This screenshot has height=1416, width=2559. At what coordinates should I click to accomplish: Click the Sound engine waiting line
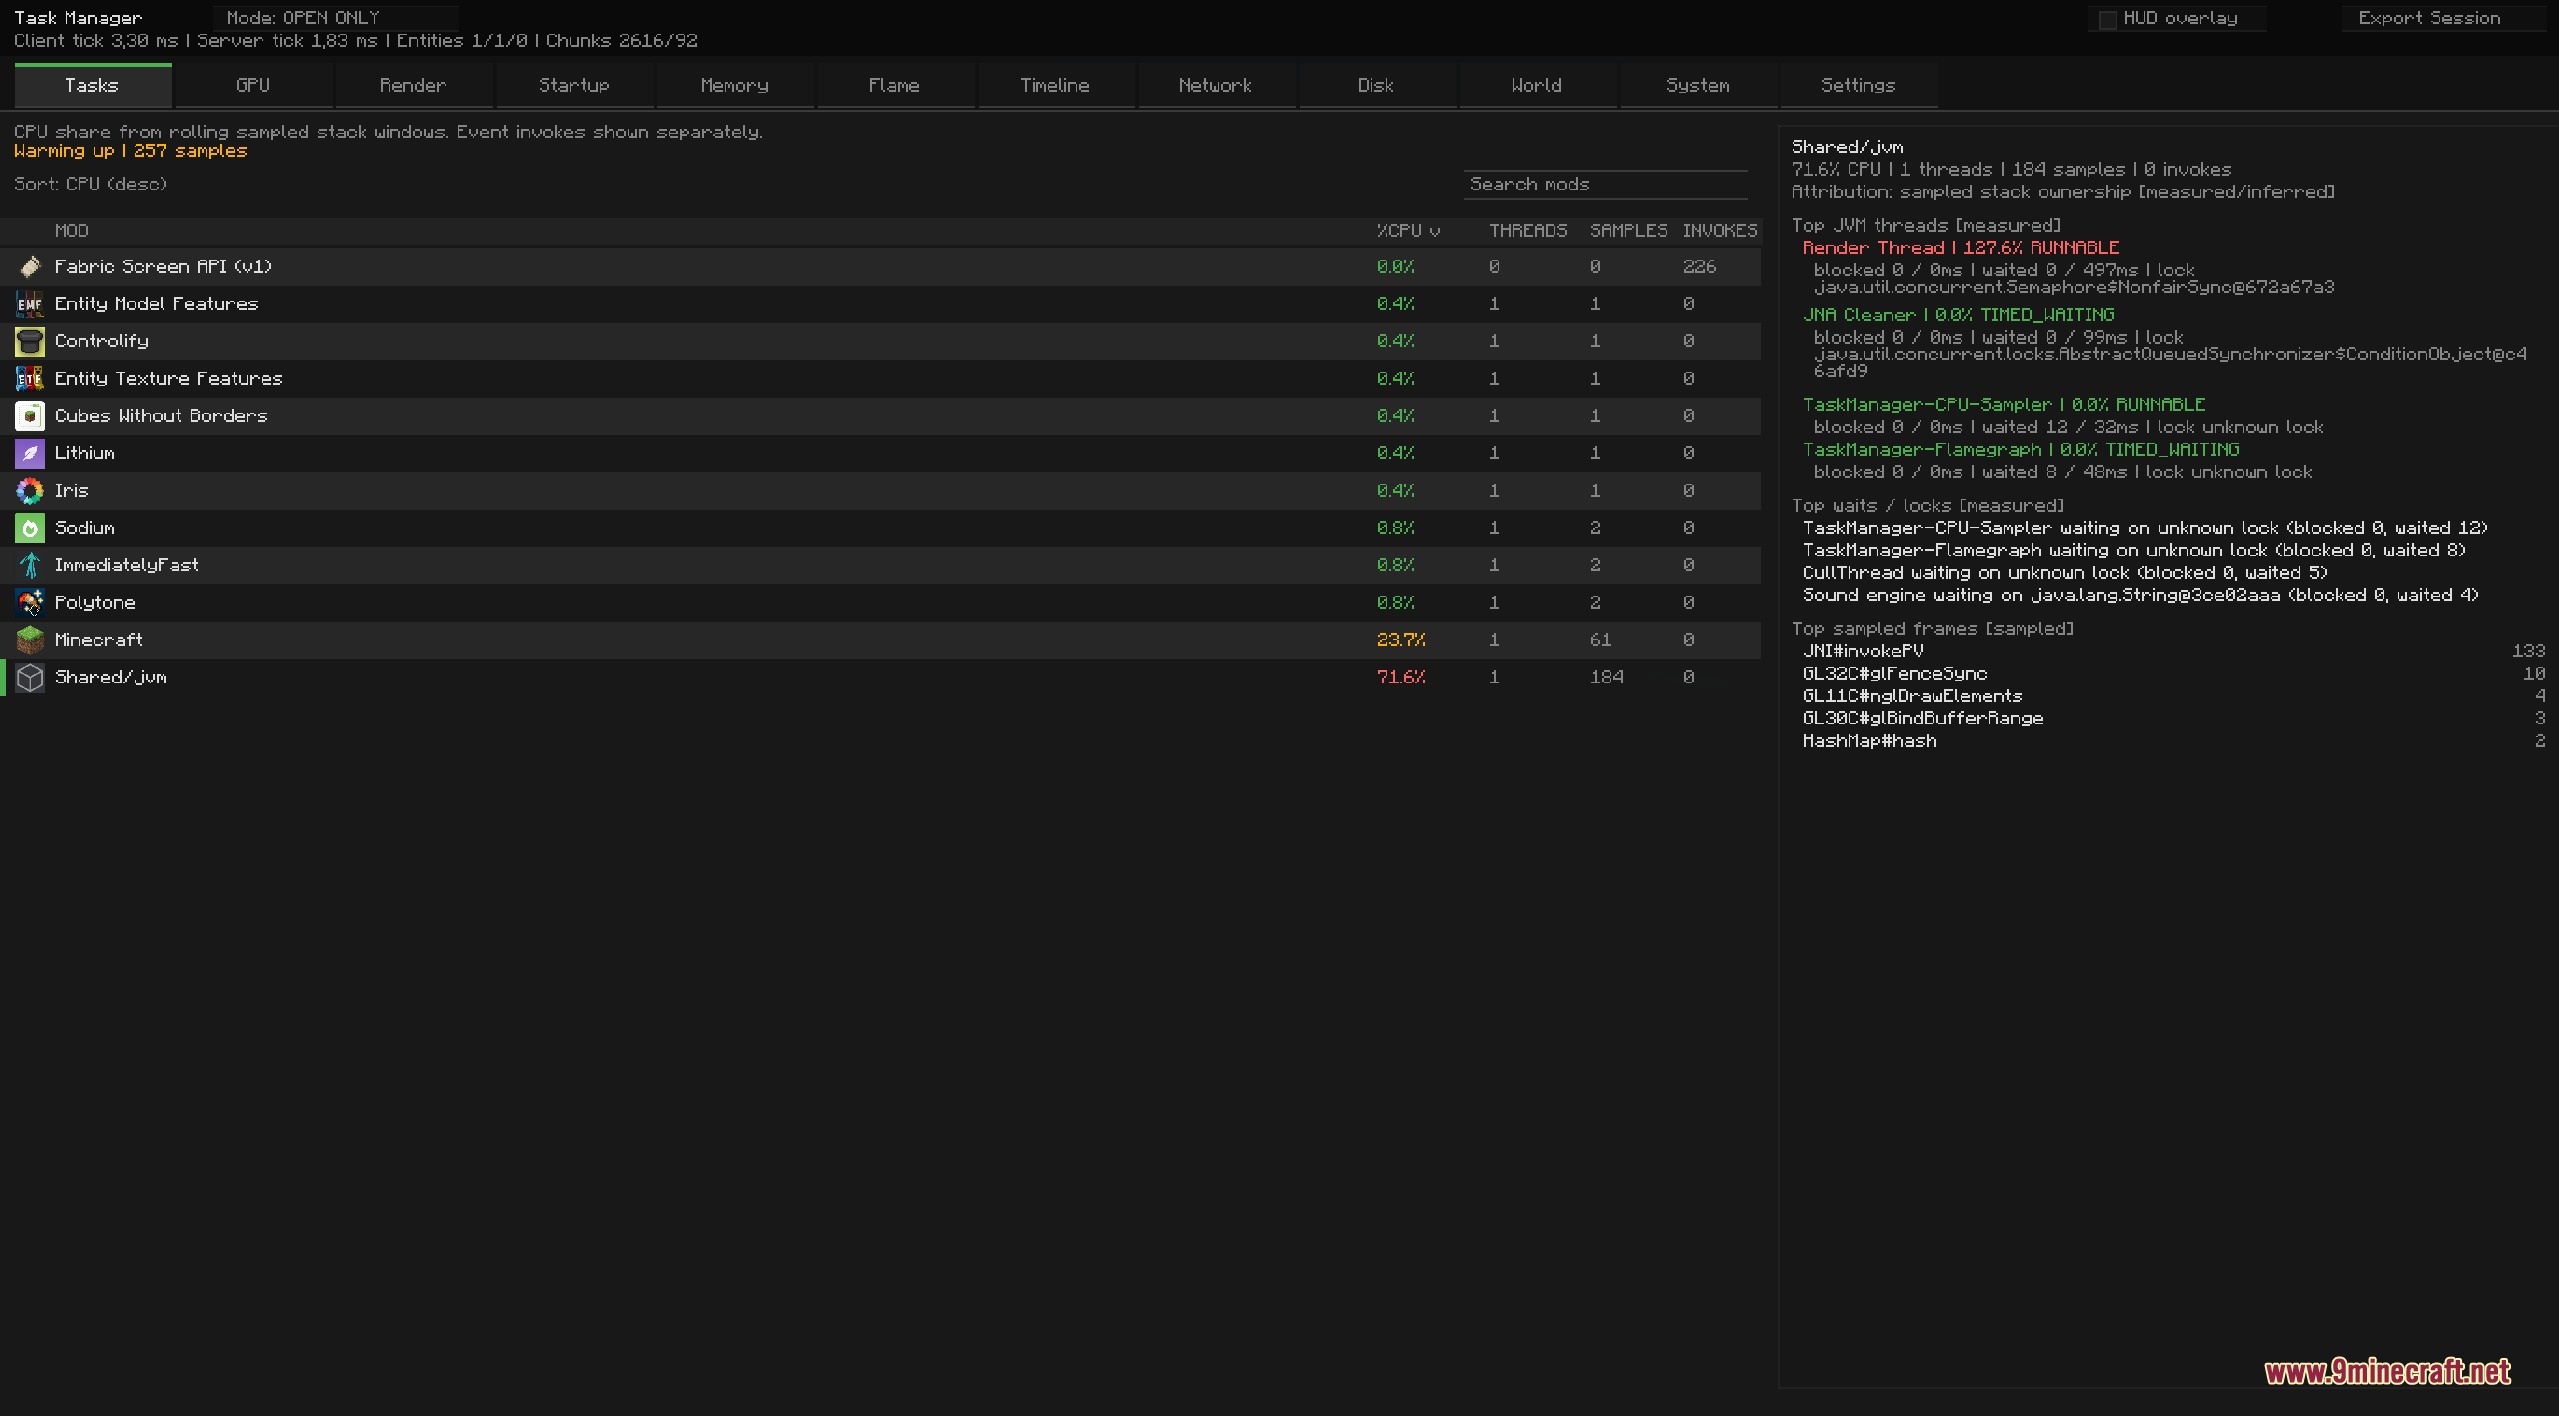point(2140,595)
